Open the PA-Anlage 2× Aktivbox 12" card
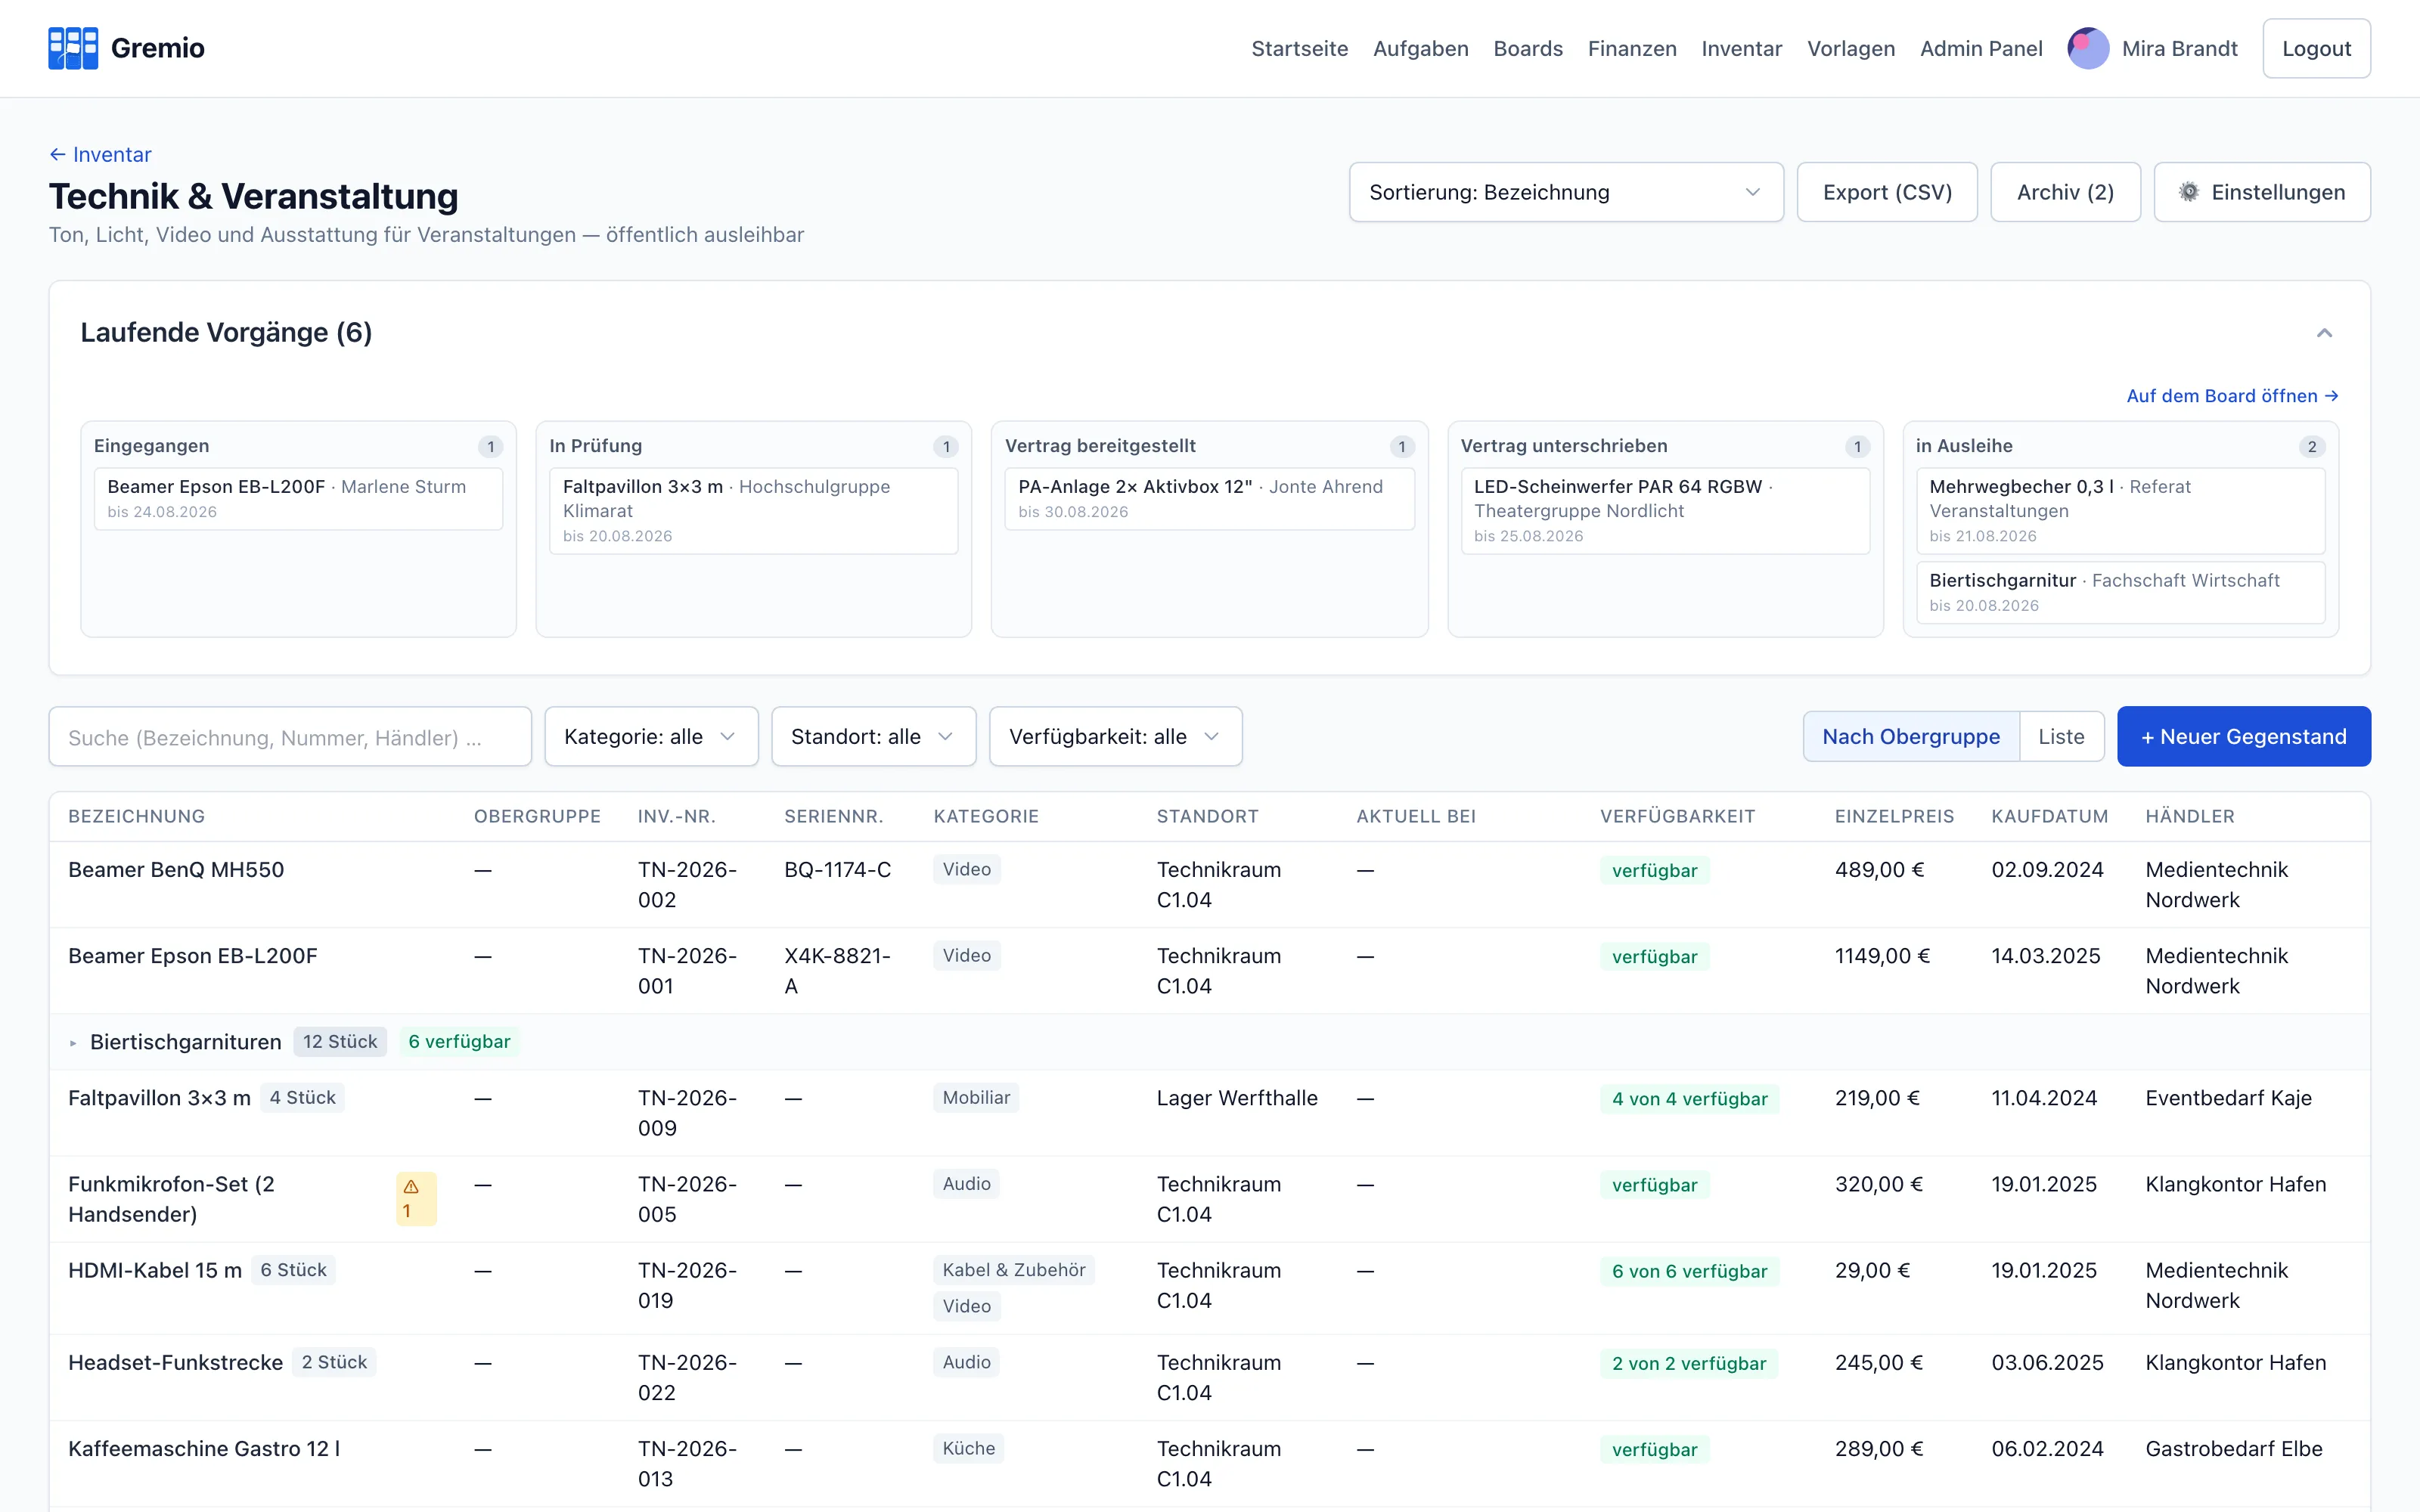Image resolution: width=2420 pixels, height=1512 pixels. [1209, 498]
